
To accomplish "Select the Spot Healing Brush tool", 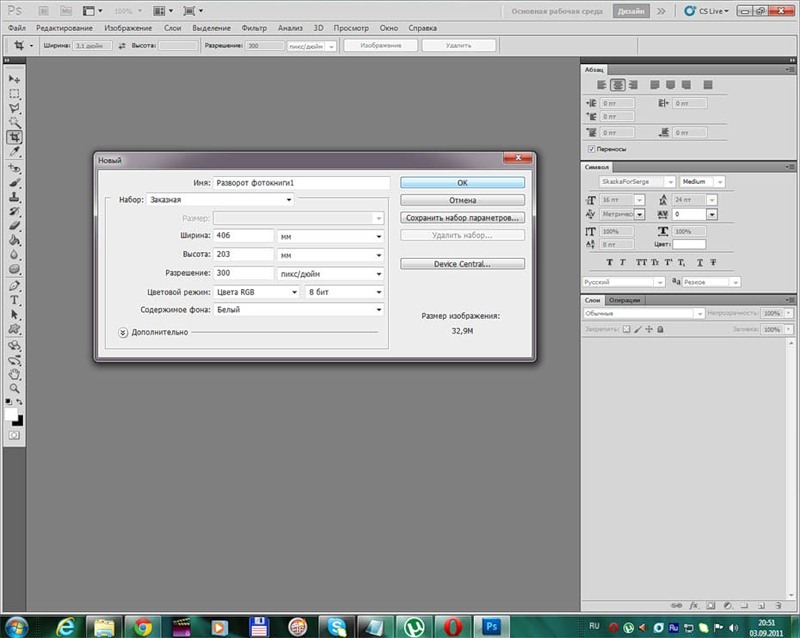I will 14,168.
